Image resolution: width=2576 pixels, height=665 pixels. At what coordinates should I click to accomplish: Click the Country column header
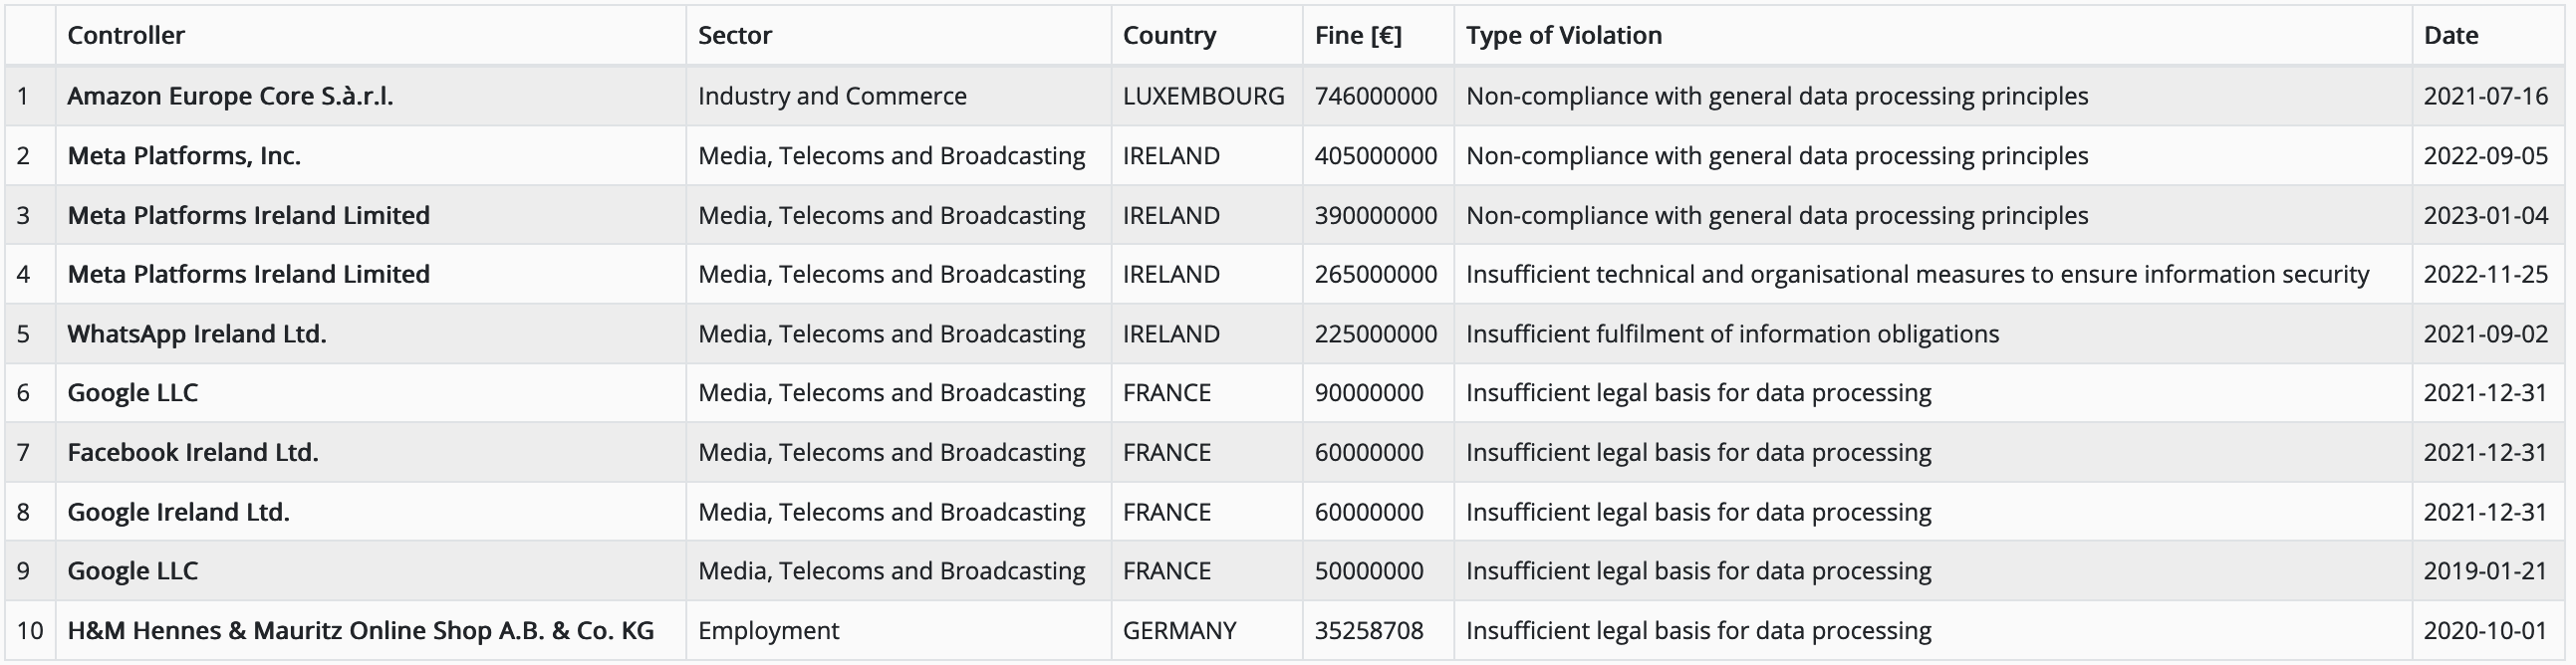[1169, 36]
